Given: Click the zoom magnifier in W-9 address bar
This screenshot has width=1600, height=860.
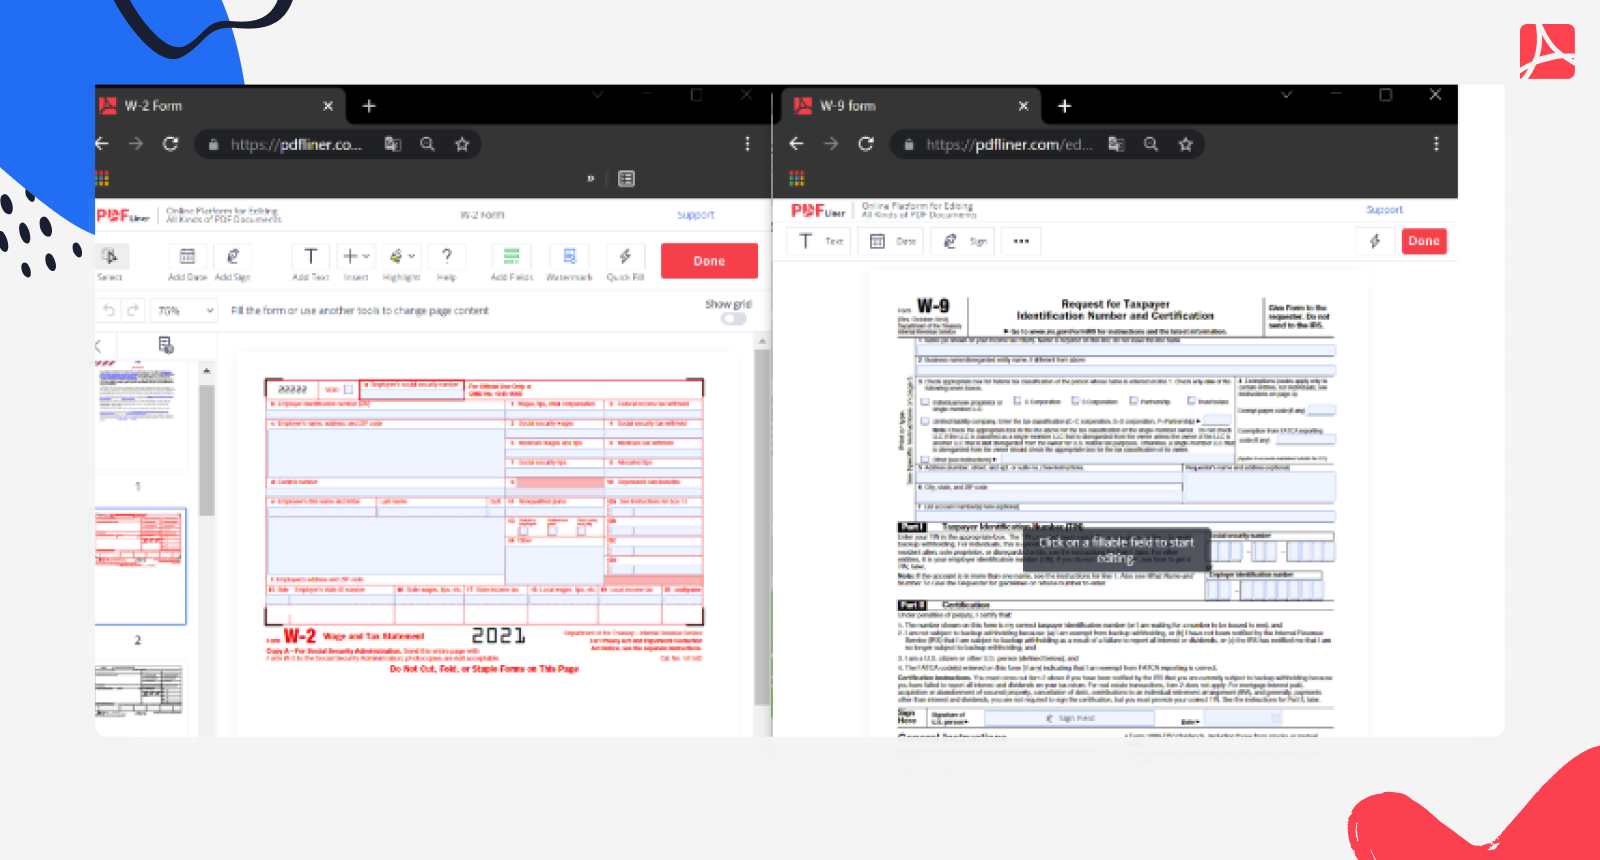Looking at the screenshot, I should coord(1151,144).
